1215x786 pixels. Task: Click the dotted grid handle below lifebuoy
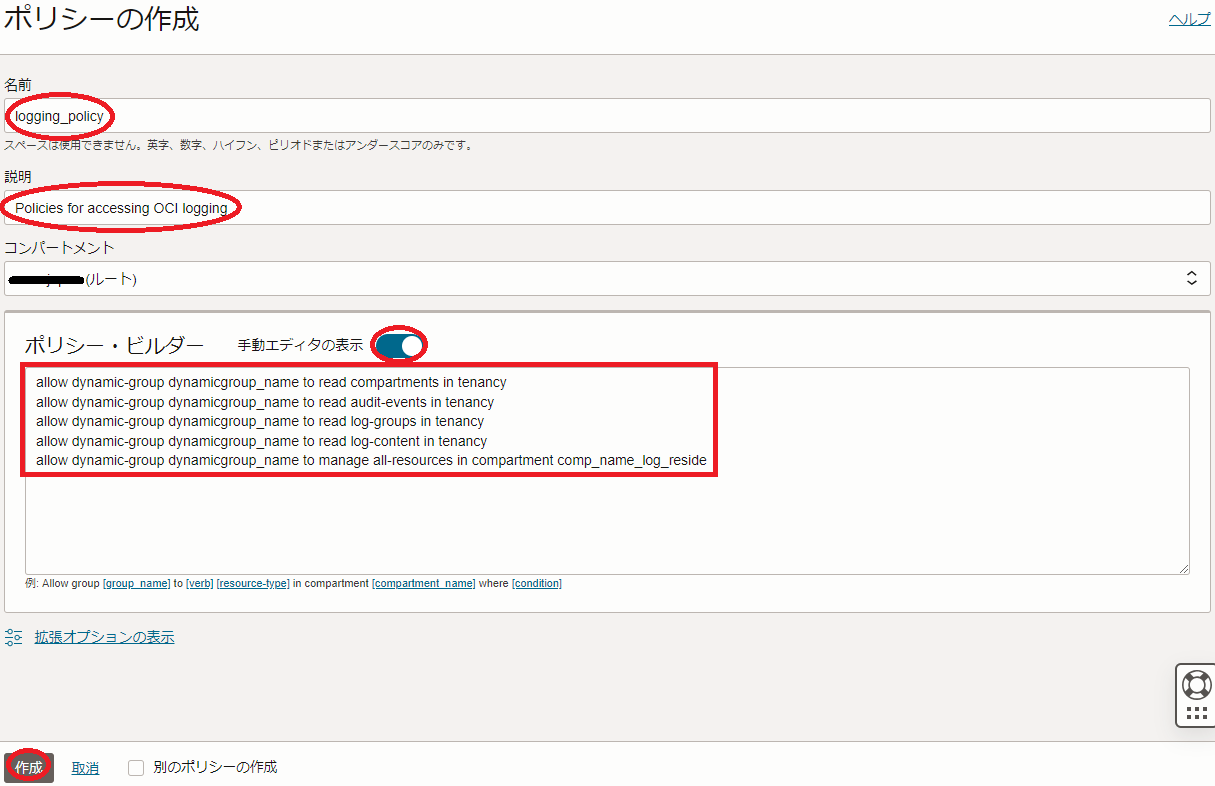coord(1196,713)
